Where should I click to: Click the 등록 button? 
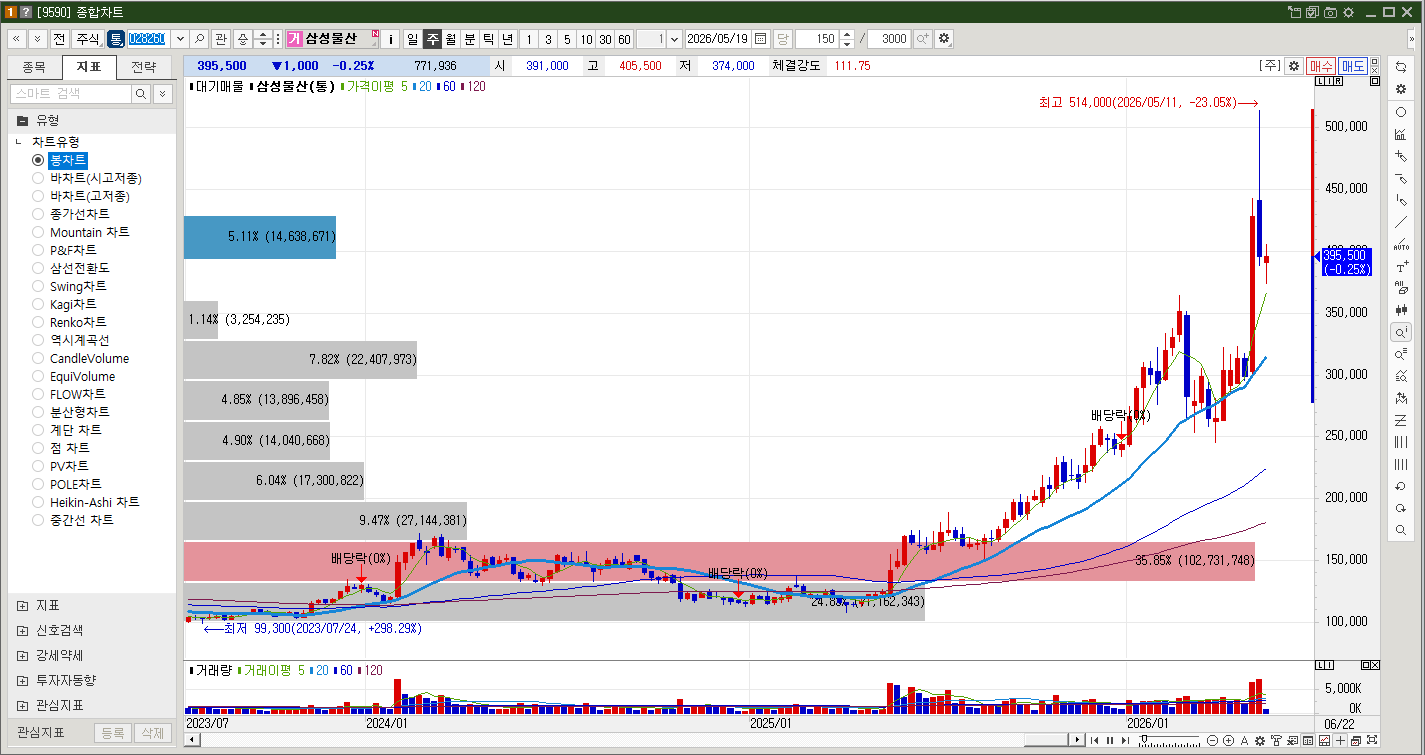click(112, 733)
